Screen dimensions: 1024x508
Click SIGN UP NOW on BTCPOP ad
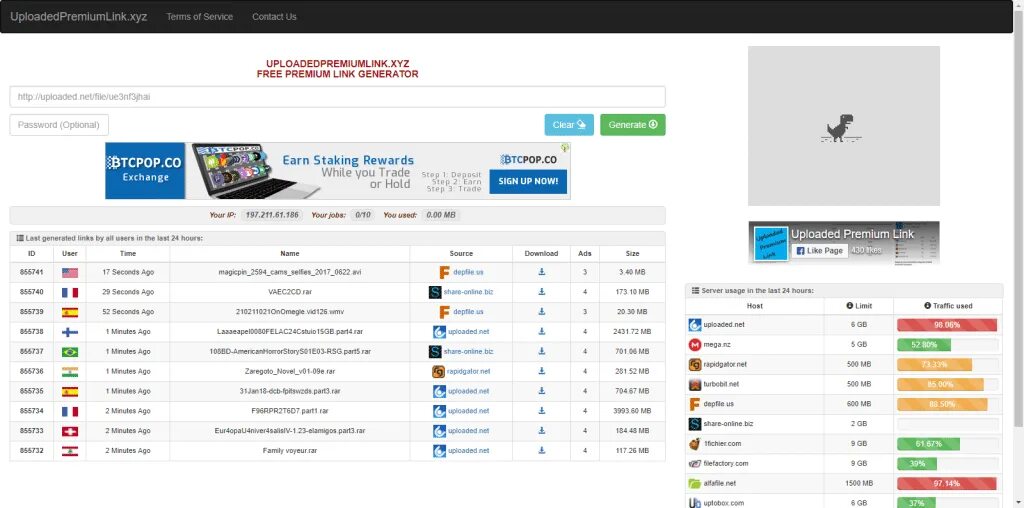[528, 182]
